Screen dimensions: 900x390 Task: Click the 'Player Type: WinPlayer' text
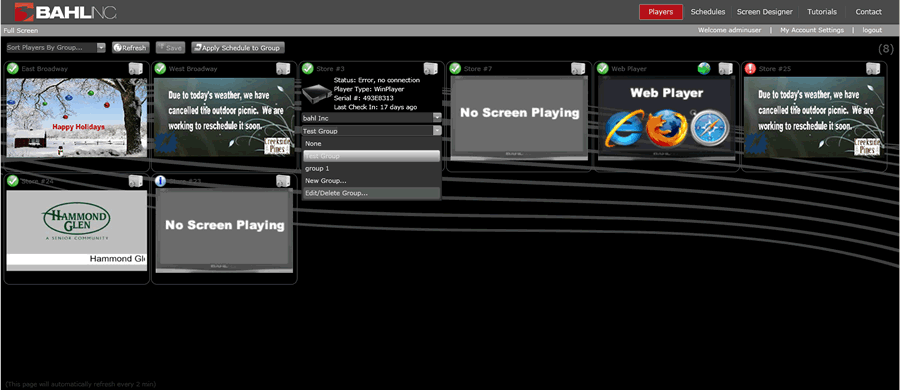tap(369, 89)
